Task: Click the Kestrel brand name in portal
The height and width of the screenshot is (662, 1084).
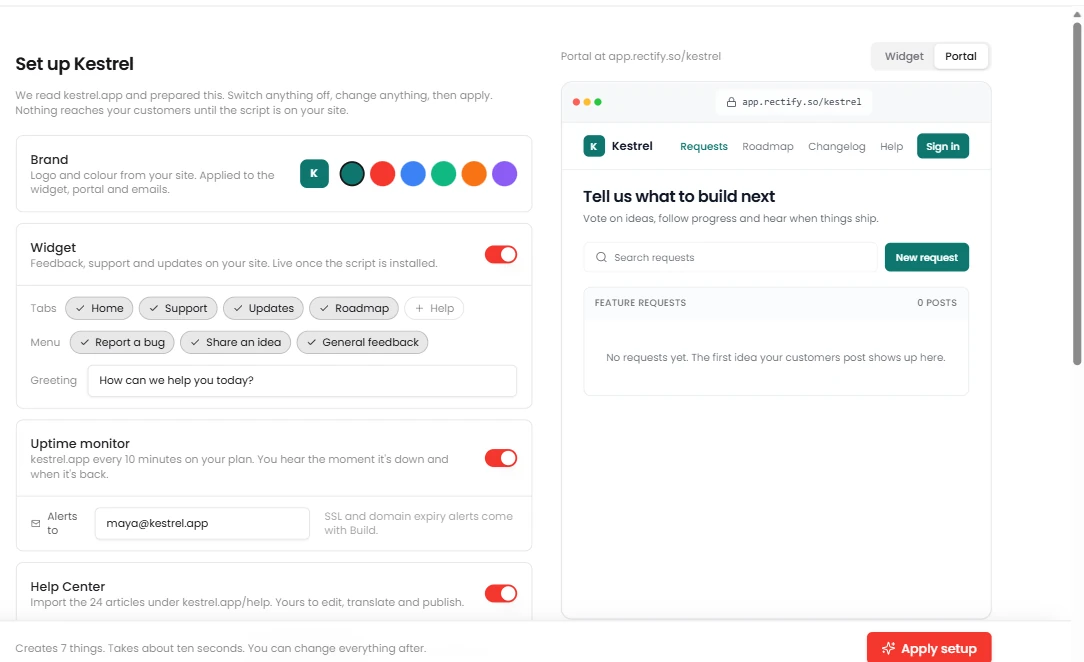Action: [x=632, y=146]
